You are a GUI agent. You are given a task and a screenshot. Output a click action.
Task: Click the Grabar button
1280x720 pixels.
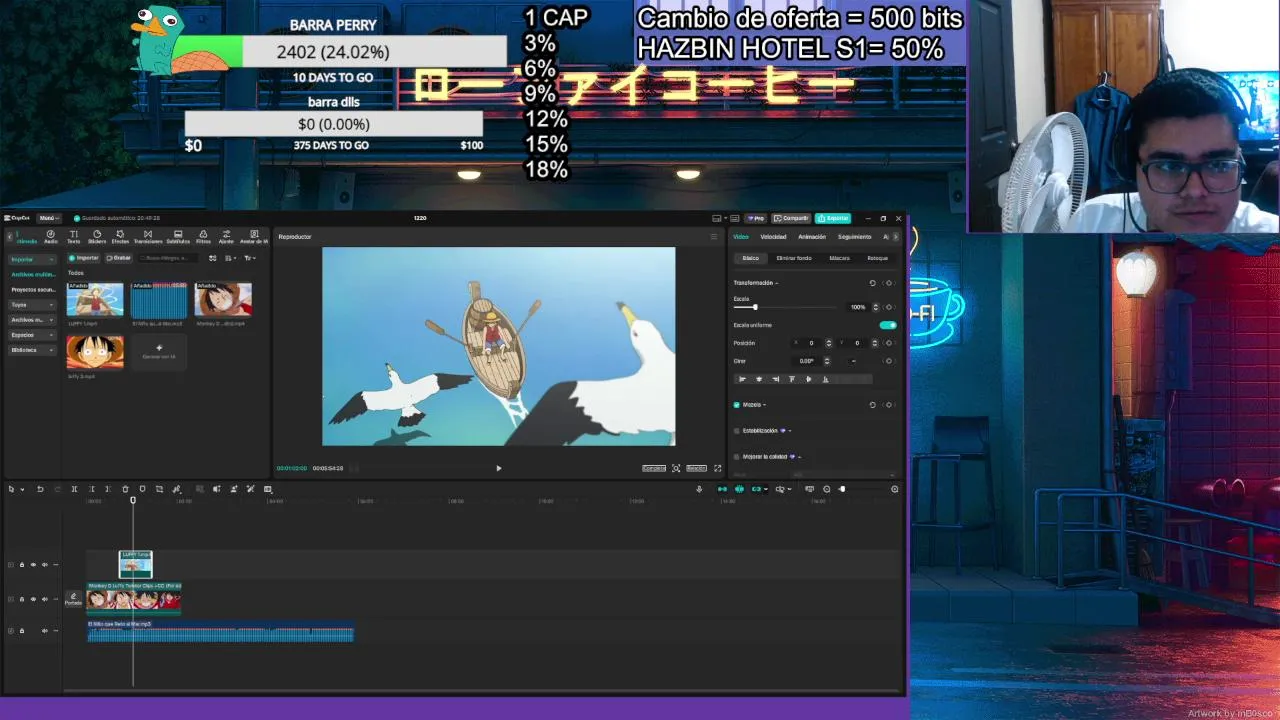pyautogui.click(x=119, y=258)
